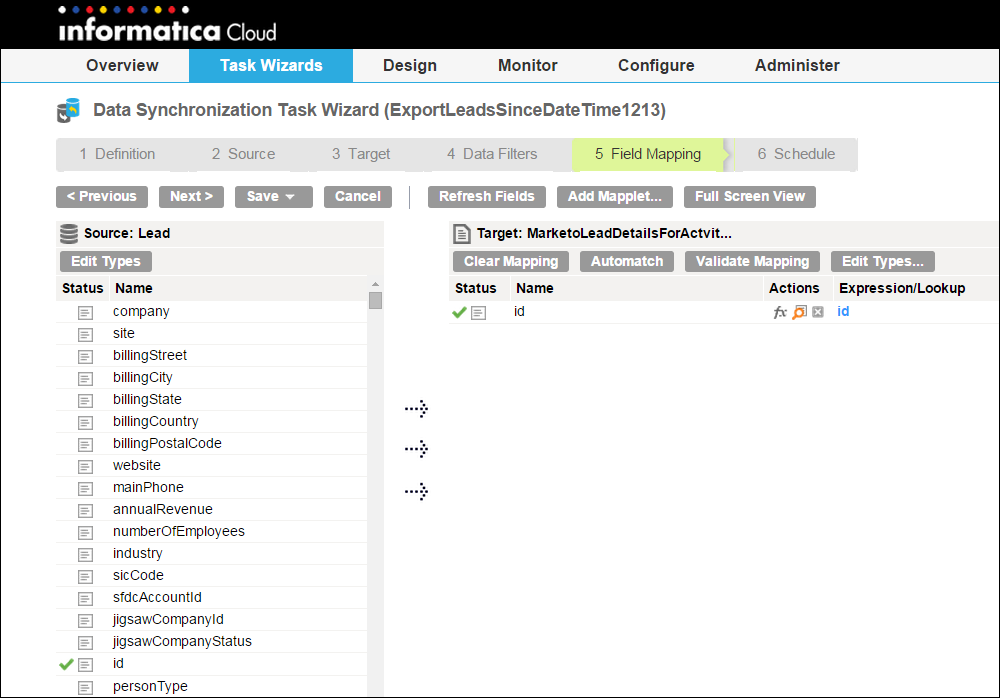Select the personType source field

click(x=151, y=687)
